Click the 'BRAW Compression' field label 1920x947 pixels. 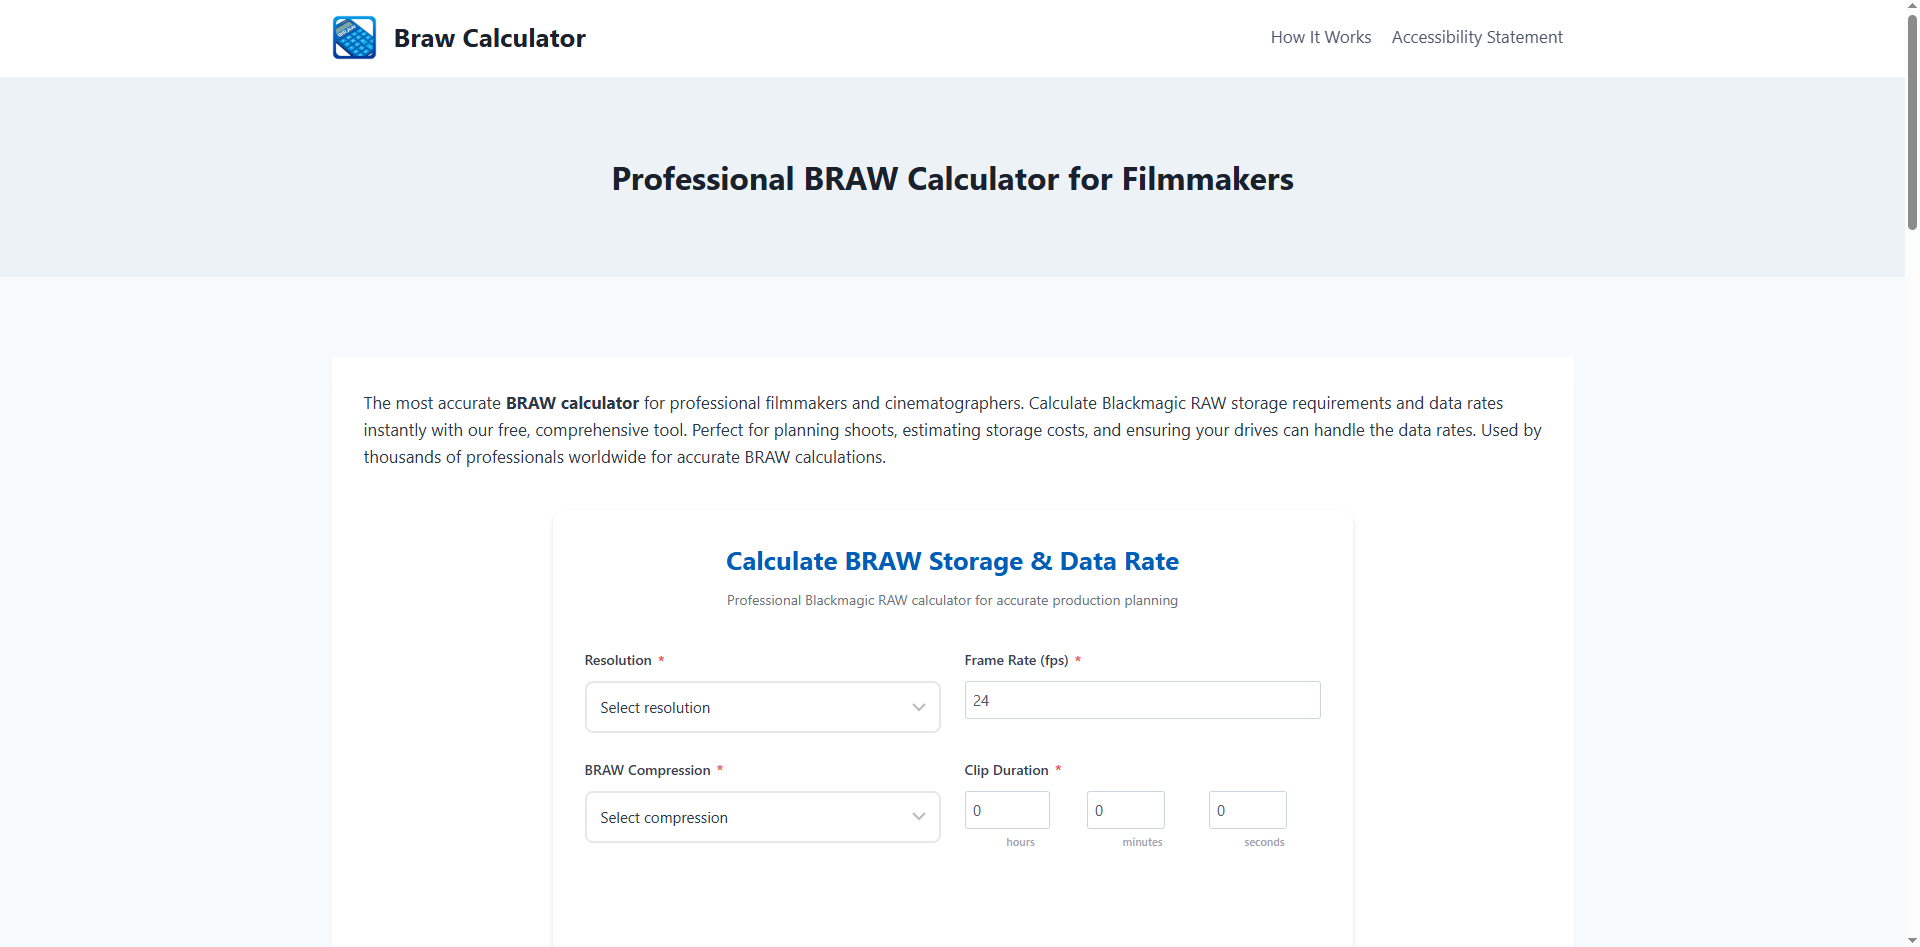647,770
